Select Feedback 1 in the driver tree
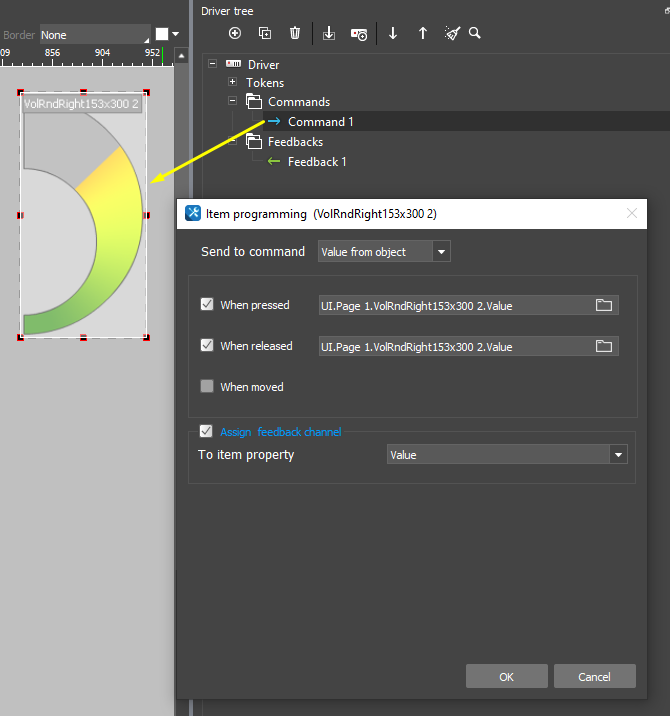The image size is (670, 716). (x=316, y=162)
